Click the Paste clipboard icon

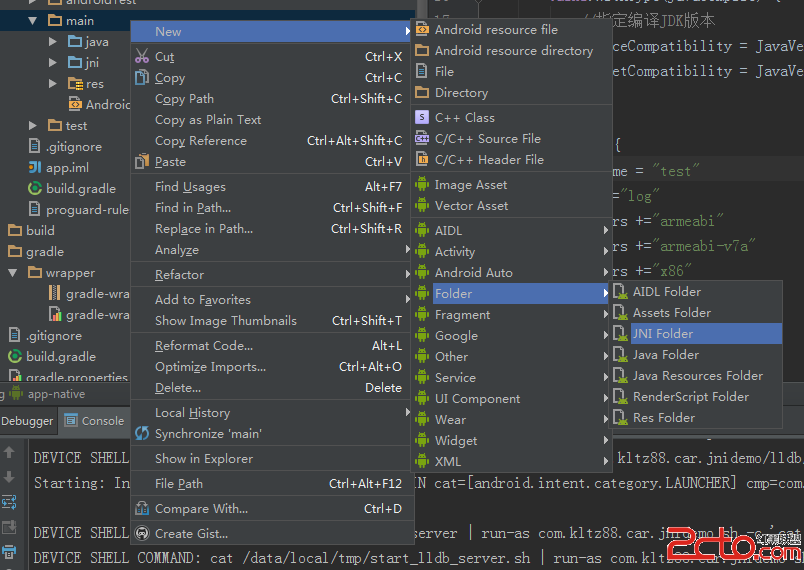tap(142, 161)
